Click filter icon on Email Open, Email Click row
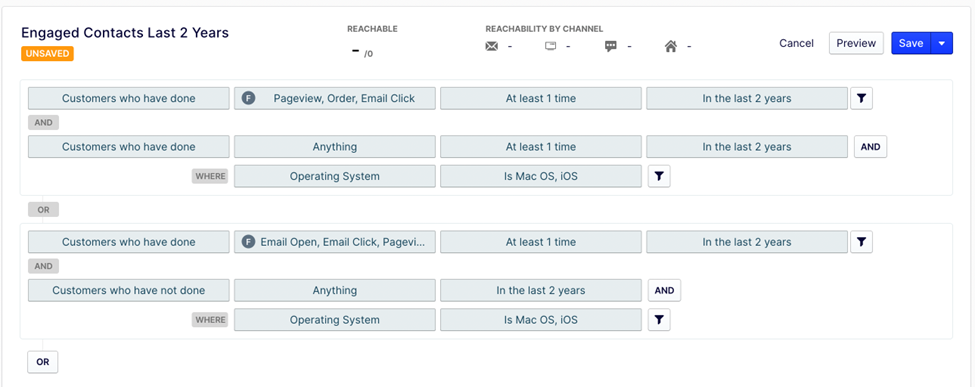The image size is (975, 387). pos(861,242)
